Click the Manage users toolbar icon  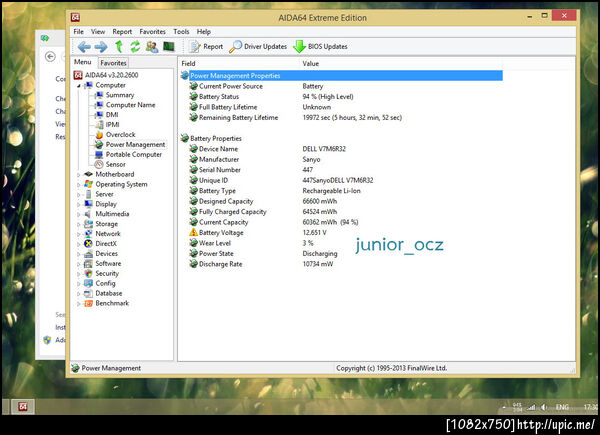pos(152,47)
